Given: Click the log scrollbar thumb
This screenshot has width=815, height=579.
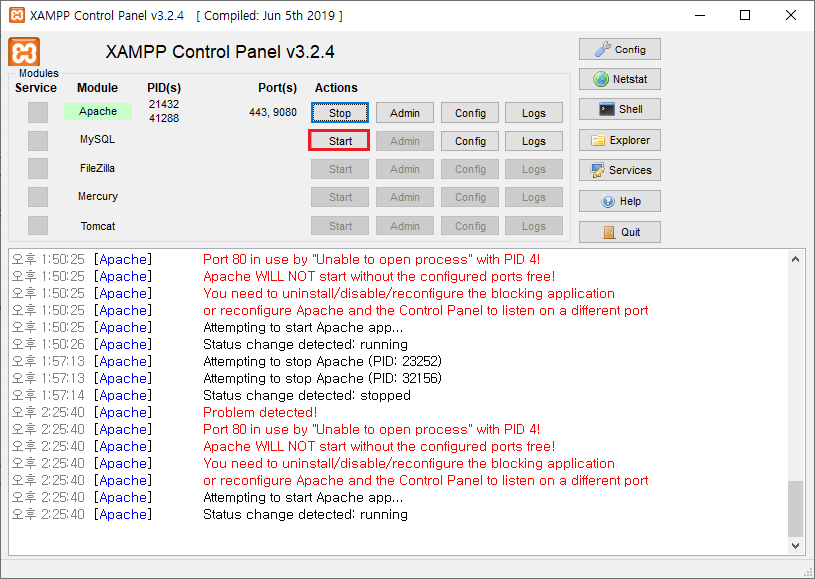Looking at the screenshot, I should (795, 508).
